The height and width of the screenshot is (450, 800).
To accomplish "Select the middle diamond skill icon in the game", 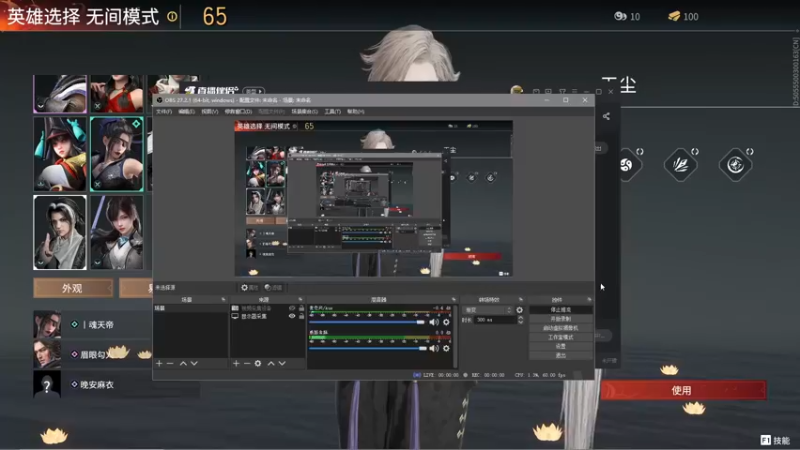I will tap(681, 164).
